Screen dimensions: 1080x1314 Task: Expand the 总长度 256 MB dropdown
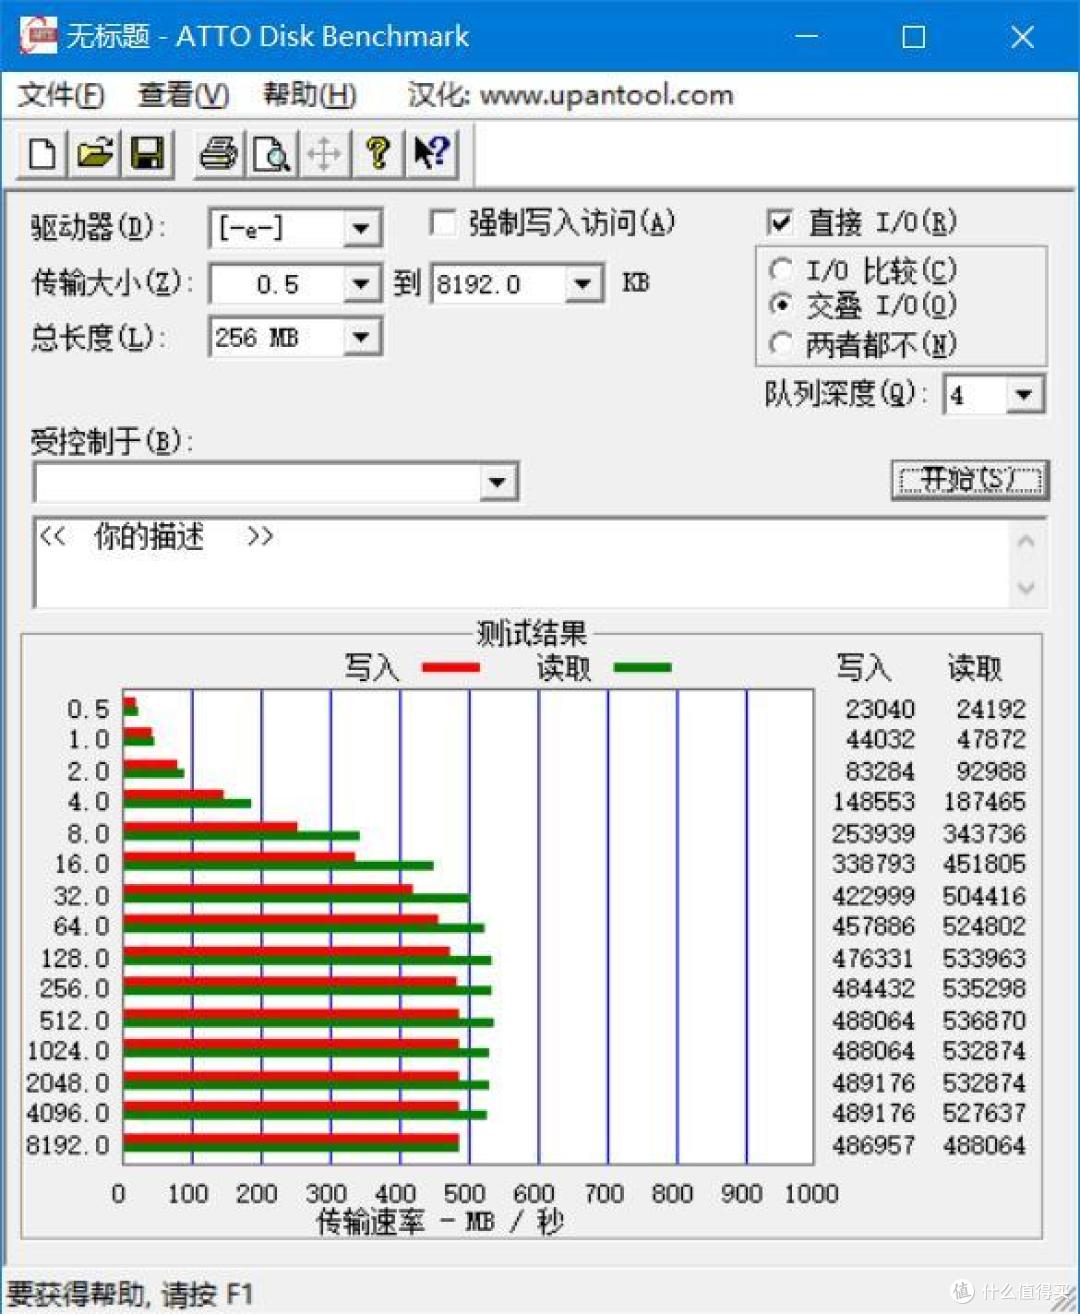click(361, 337)
